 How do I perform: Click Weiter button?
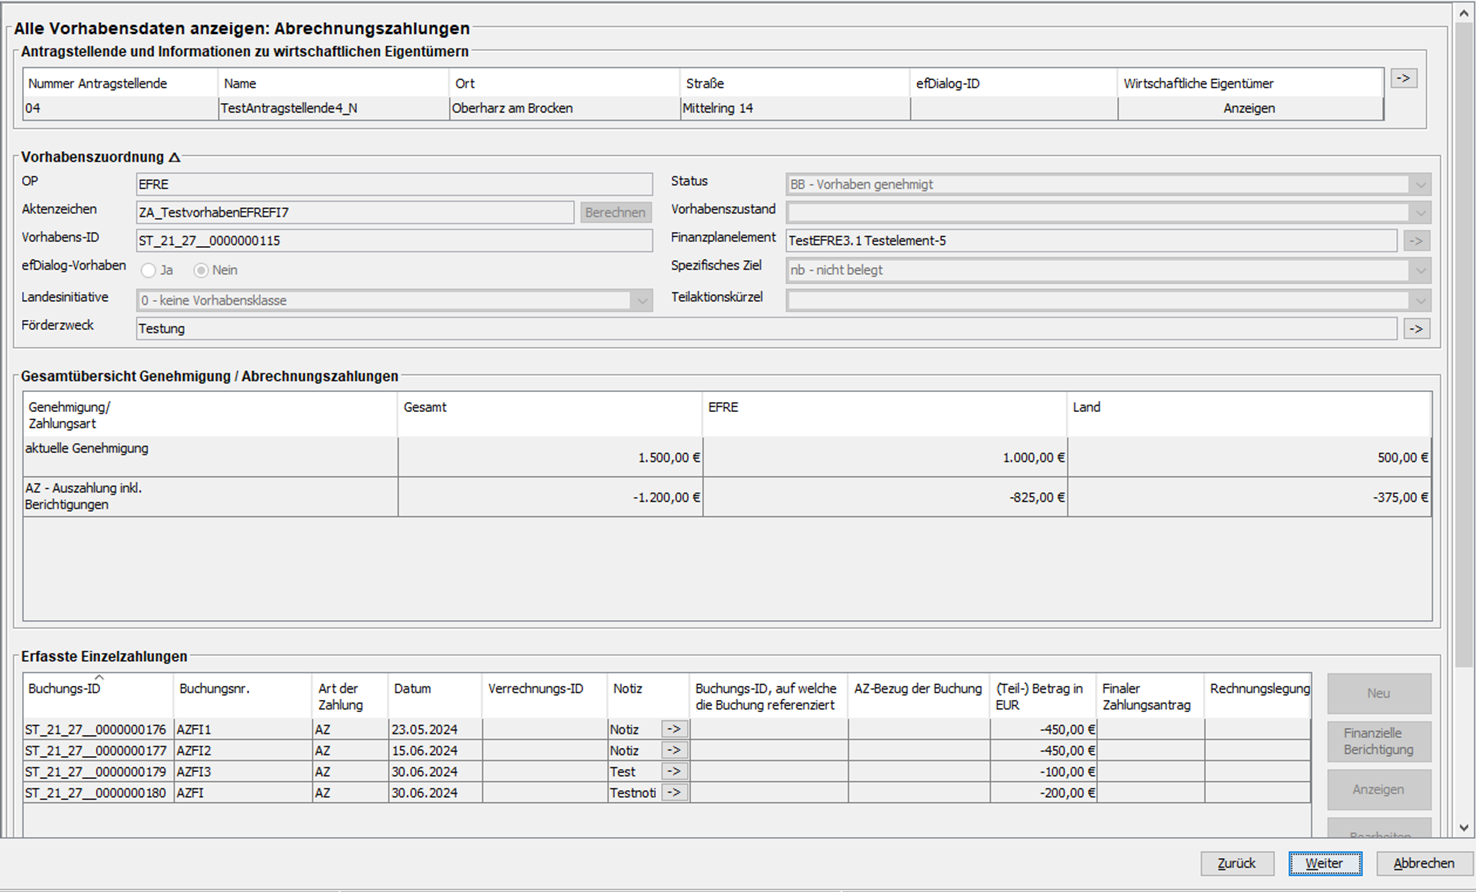click(1324, 863)
